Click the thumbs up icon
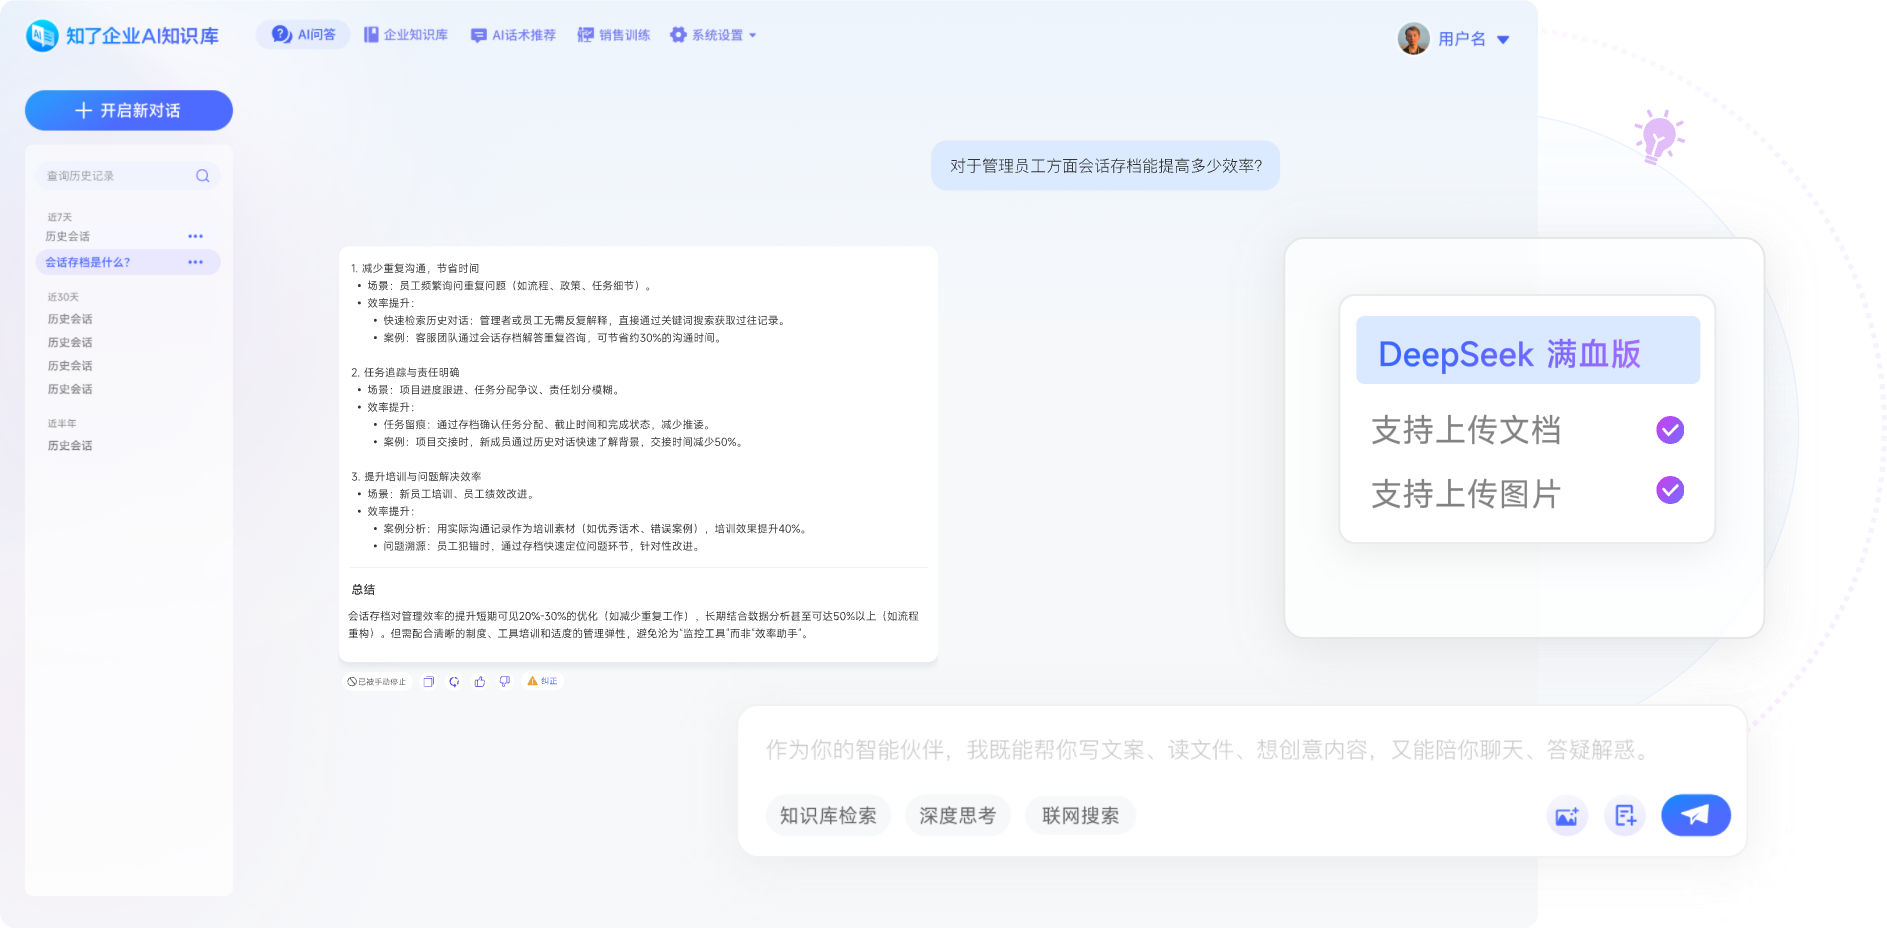The width and height of the screenshot is (1887, 928). tap(480, 682)
